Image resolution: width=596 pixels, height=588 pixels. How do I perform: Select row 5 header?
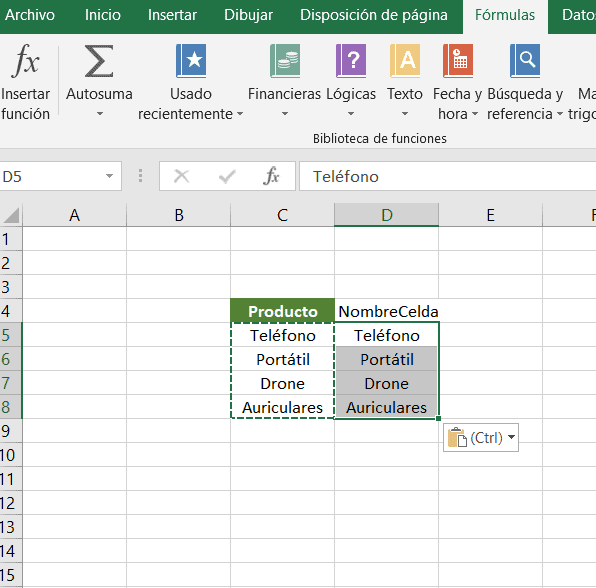tap(11, 335)
